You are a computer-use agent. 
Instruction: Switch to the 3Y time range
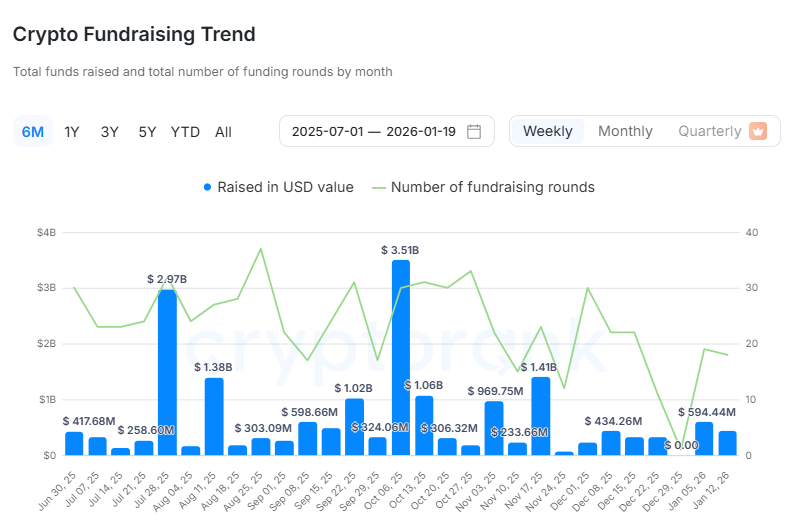point(110,132)
